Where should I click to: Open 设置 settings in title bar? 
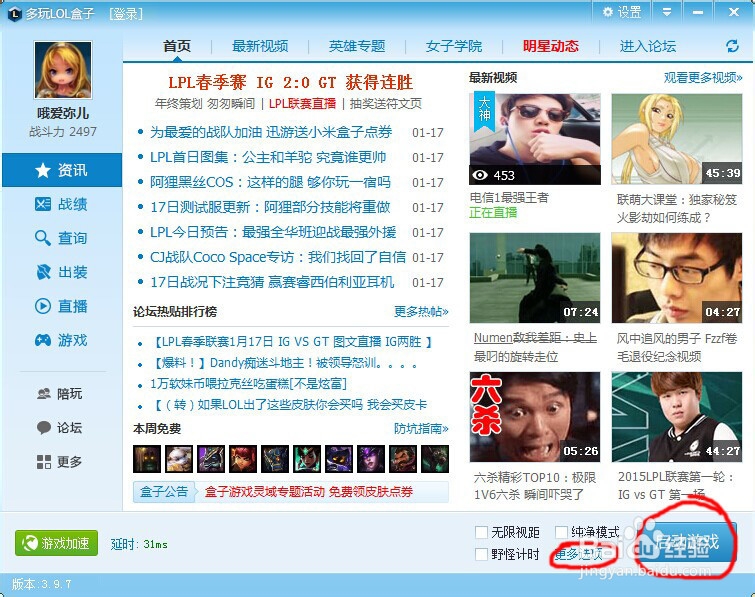coord(622,12)
